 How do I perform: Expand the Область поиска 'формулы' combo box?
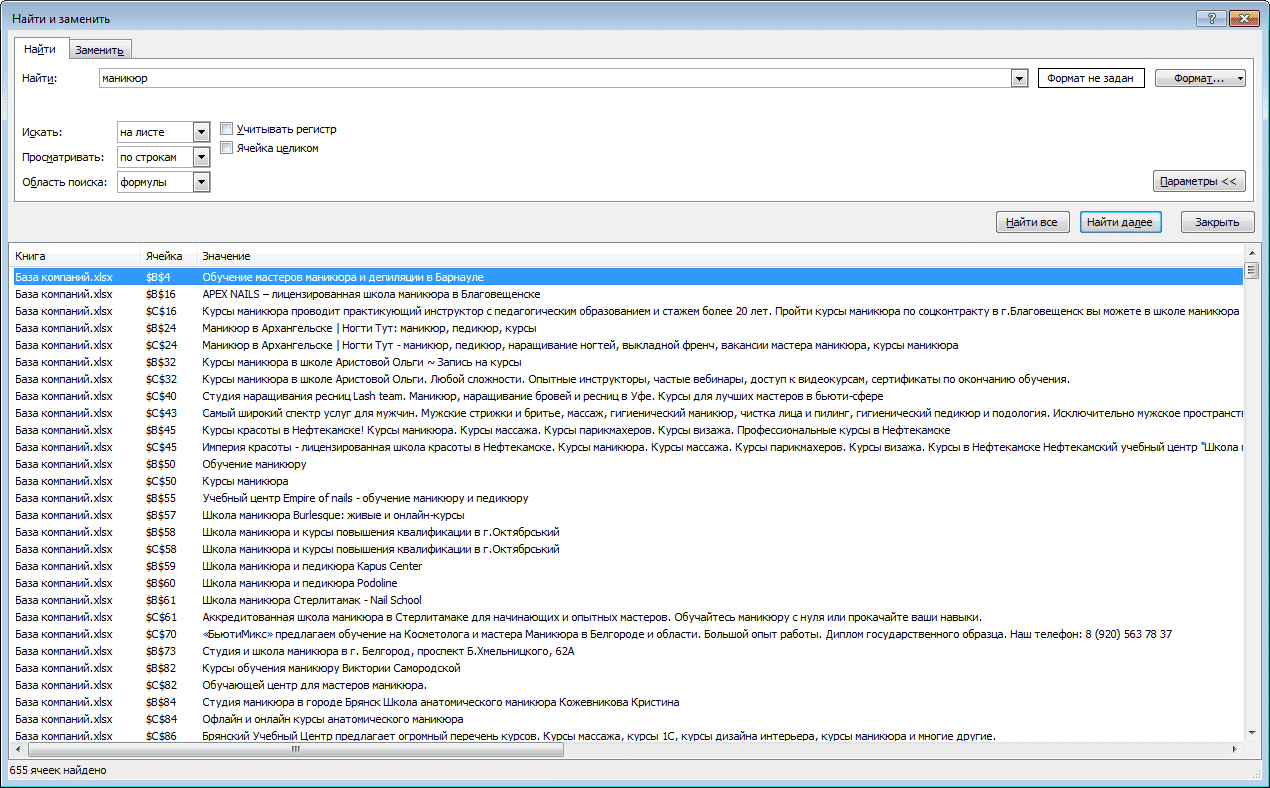(201, 182)
